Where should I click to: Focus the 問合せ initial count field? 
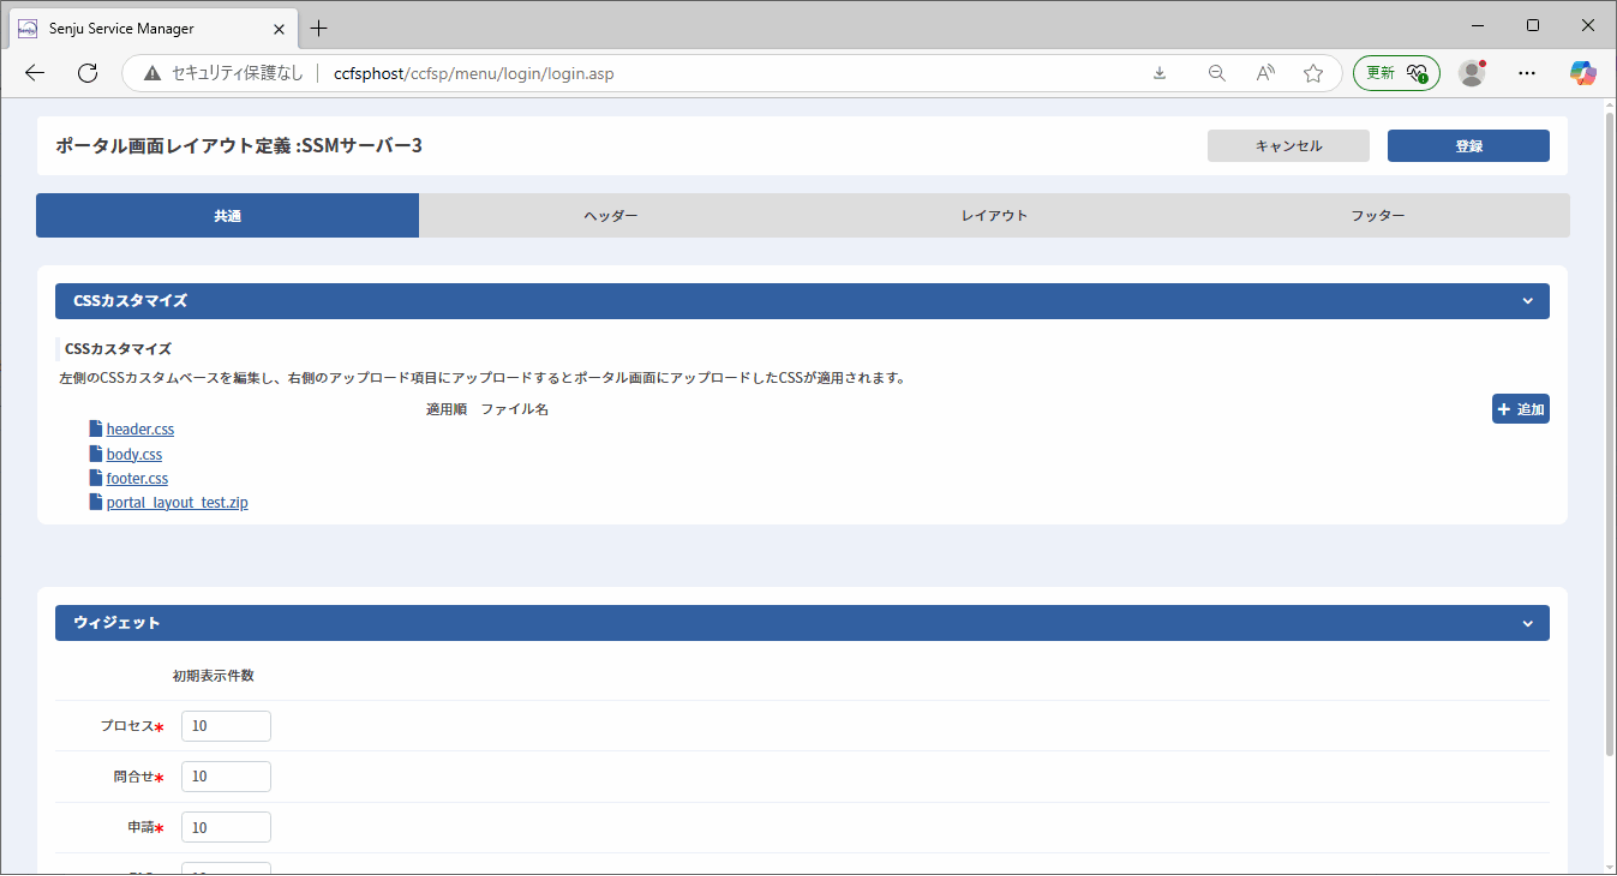click(226, 776)
